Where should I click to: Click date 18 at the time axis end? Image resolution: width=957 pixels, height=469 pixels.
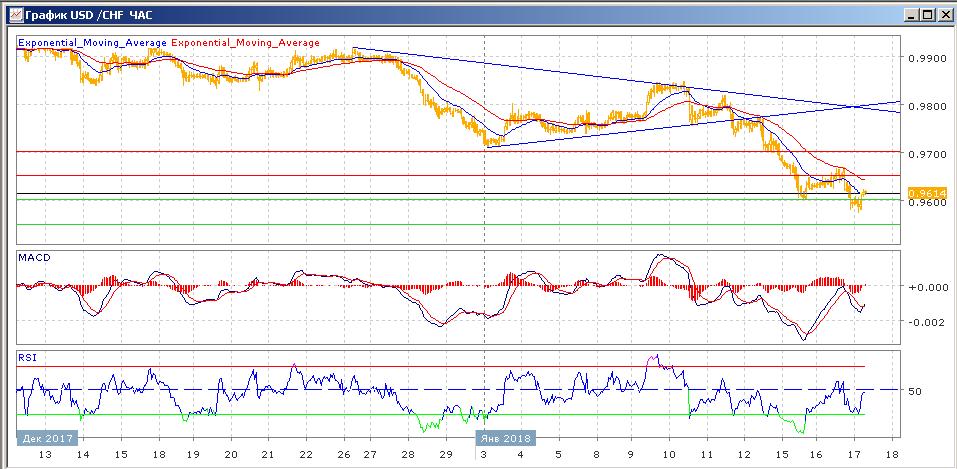[x=892, y=453]
